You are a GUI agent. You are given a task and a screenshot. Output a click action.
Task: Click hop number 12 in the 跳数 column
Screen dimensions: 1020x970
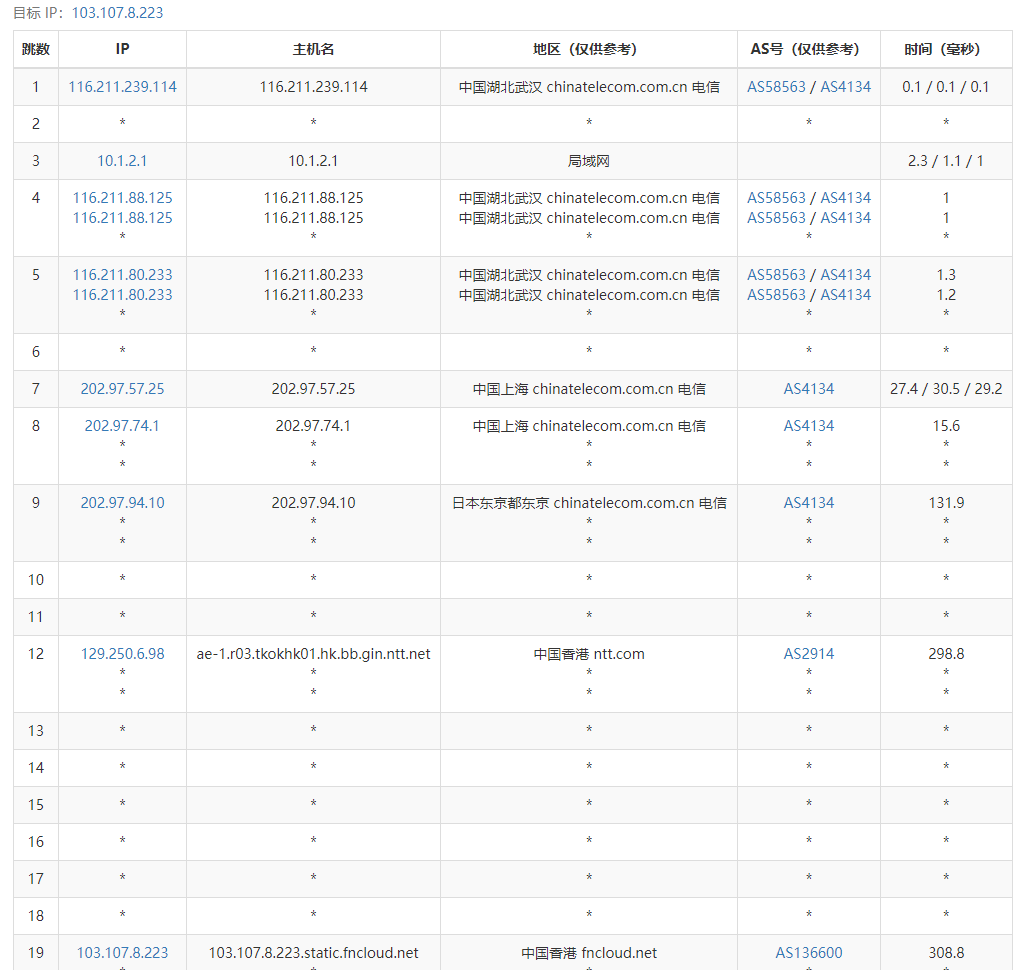point(36,653)
